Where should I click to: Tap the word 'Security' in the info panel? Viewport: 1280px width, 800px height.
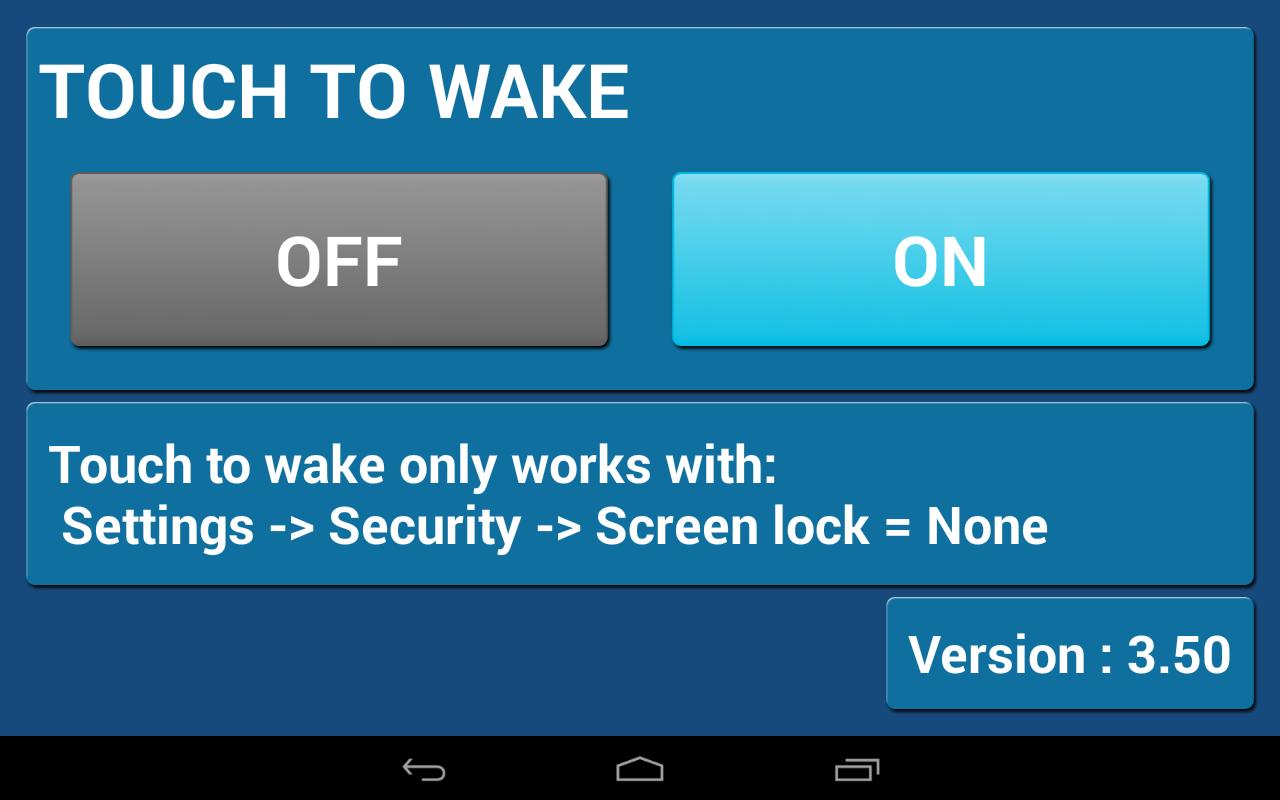[x=425, y=527]
